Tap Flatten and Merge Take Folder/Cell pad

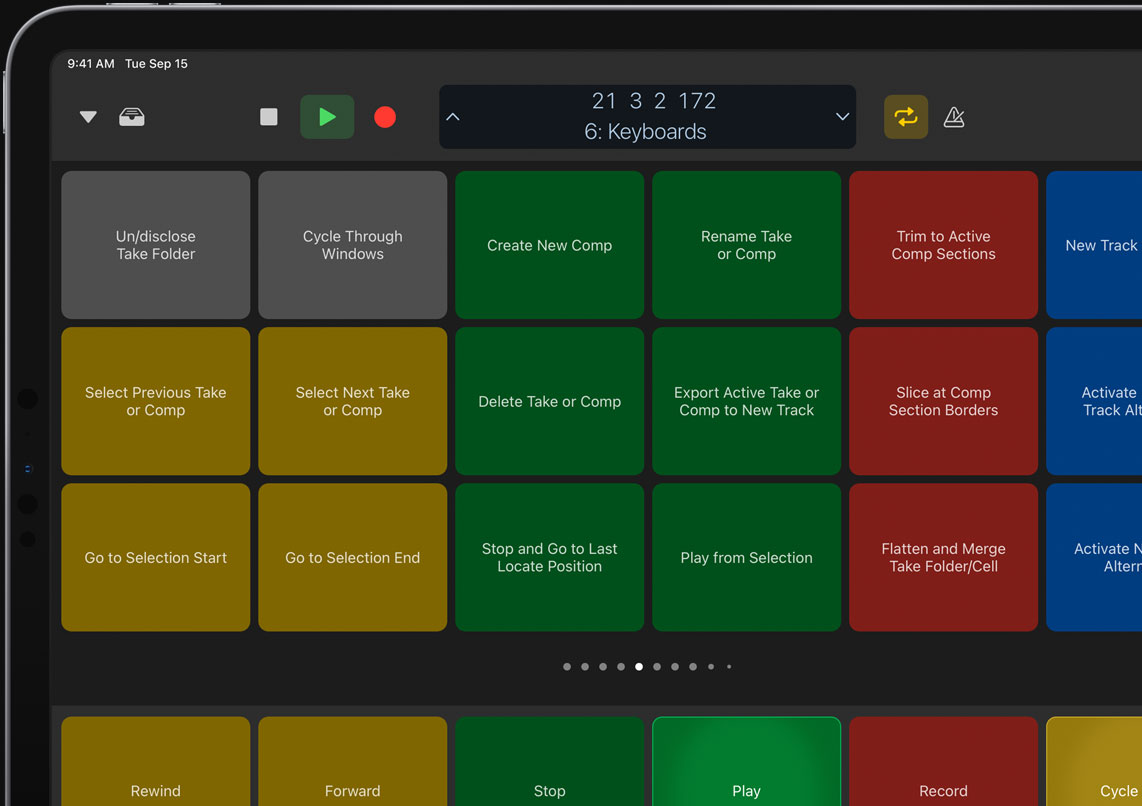(x=944, y=558)
